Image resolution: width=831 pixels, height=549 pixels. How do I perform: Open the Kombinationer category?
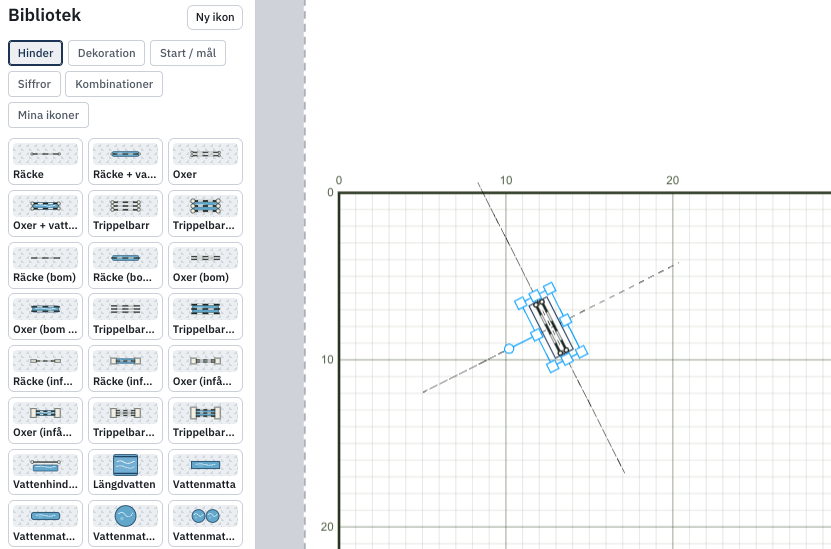(114, 84)
